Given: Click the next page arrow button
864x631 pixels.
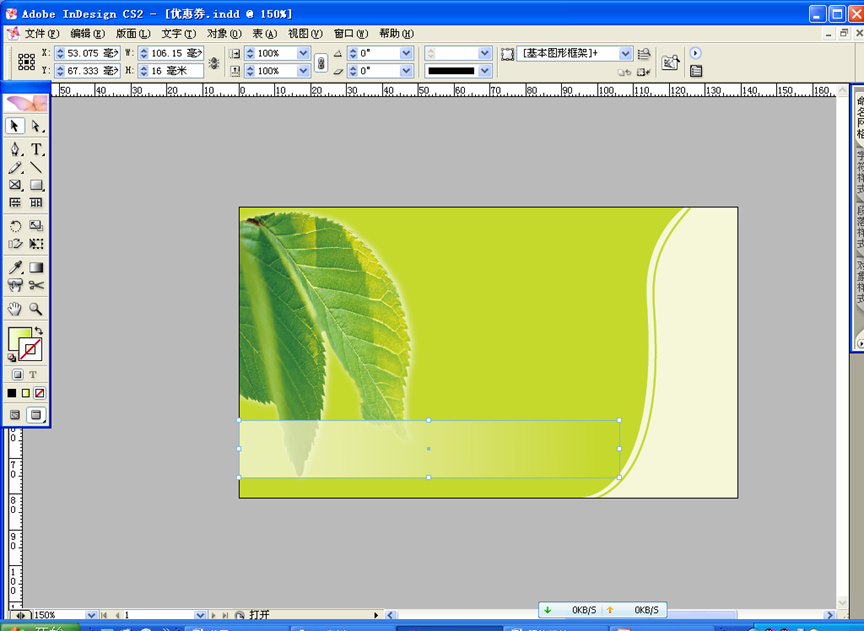Looking at the screenshot, I should point(213,615).
